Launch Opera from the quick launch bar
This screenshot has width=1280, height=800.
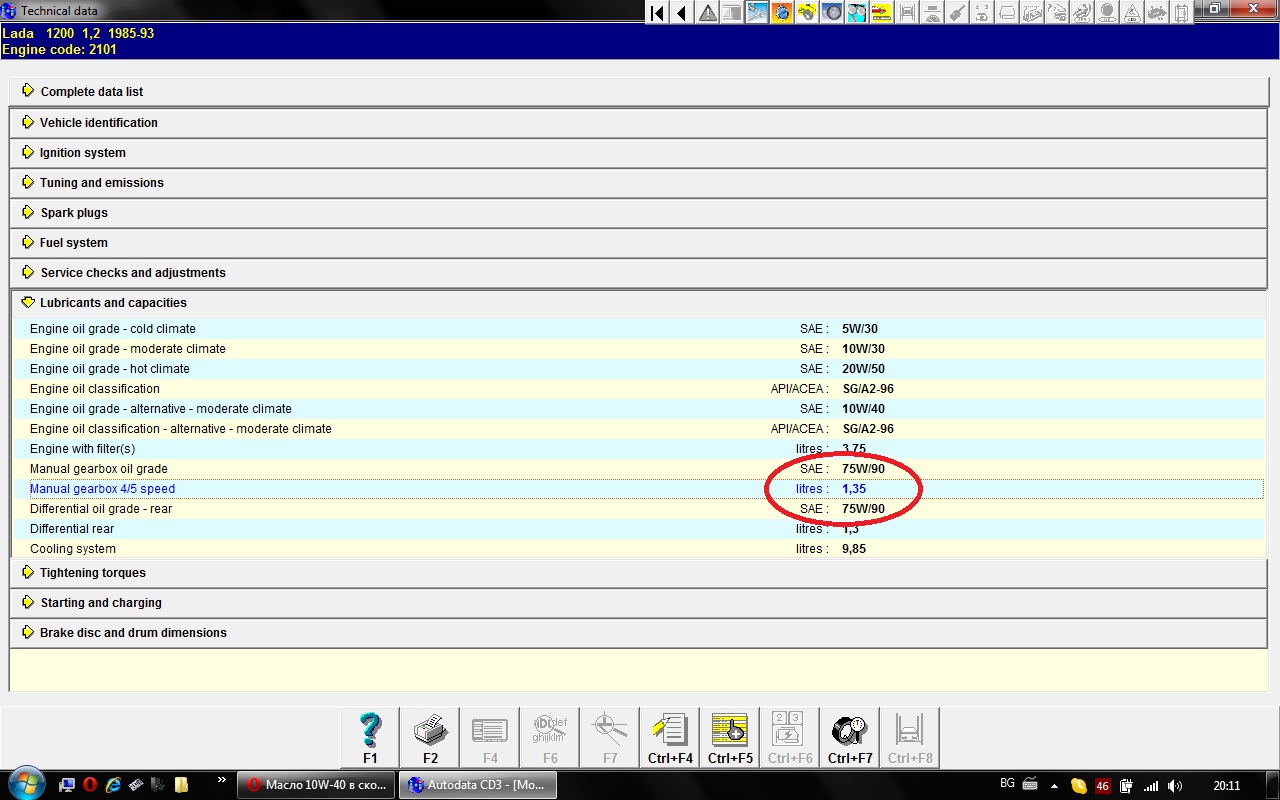[x=89, y=785]
